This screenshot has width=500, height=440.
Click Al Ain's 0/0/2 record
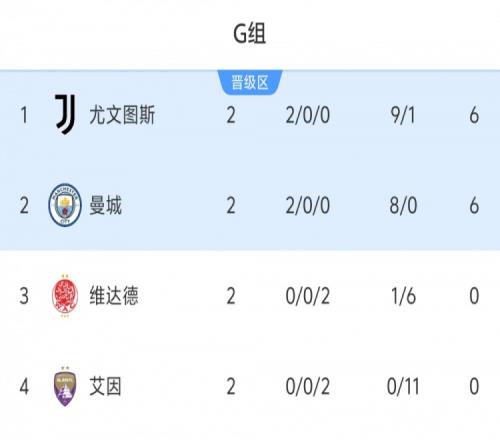[x=308, y=386]
